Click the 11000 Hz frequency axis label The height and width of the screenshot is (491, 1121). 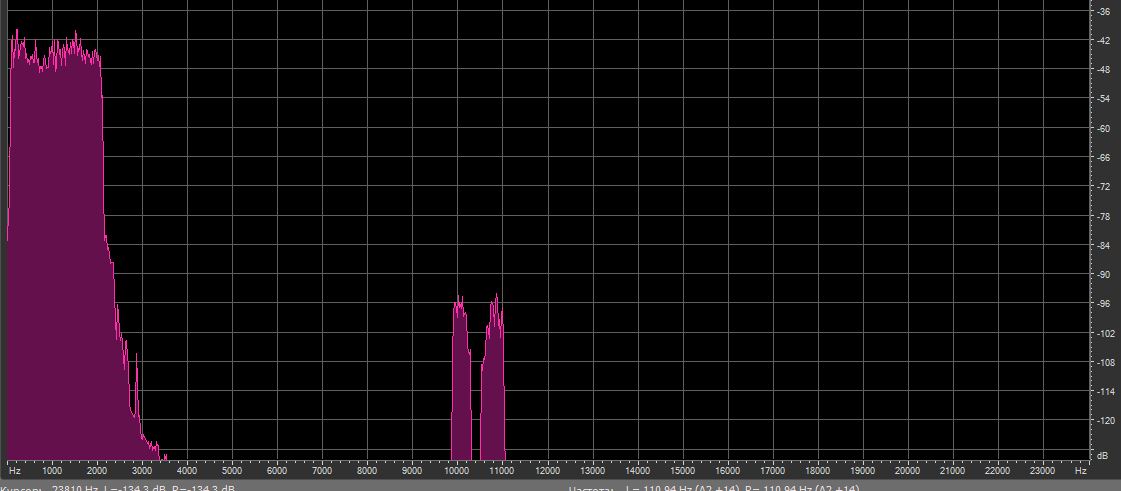502,472
